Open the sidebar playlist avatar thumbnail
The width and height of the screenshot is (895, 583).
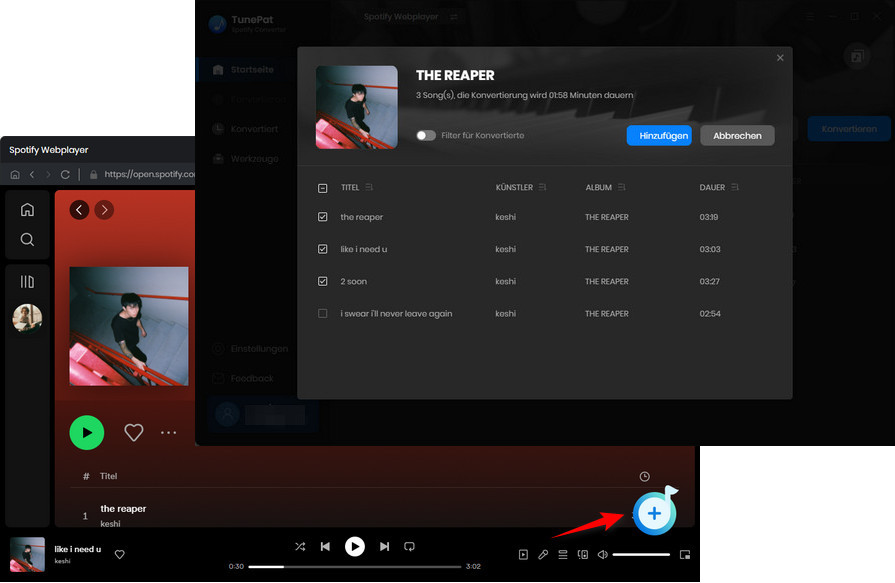coord(27,317)
